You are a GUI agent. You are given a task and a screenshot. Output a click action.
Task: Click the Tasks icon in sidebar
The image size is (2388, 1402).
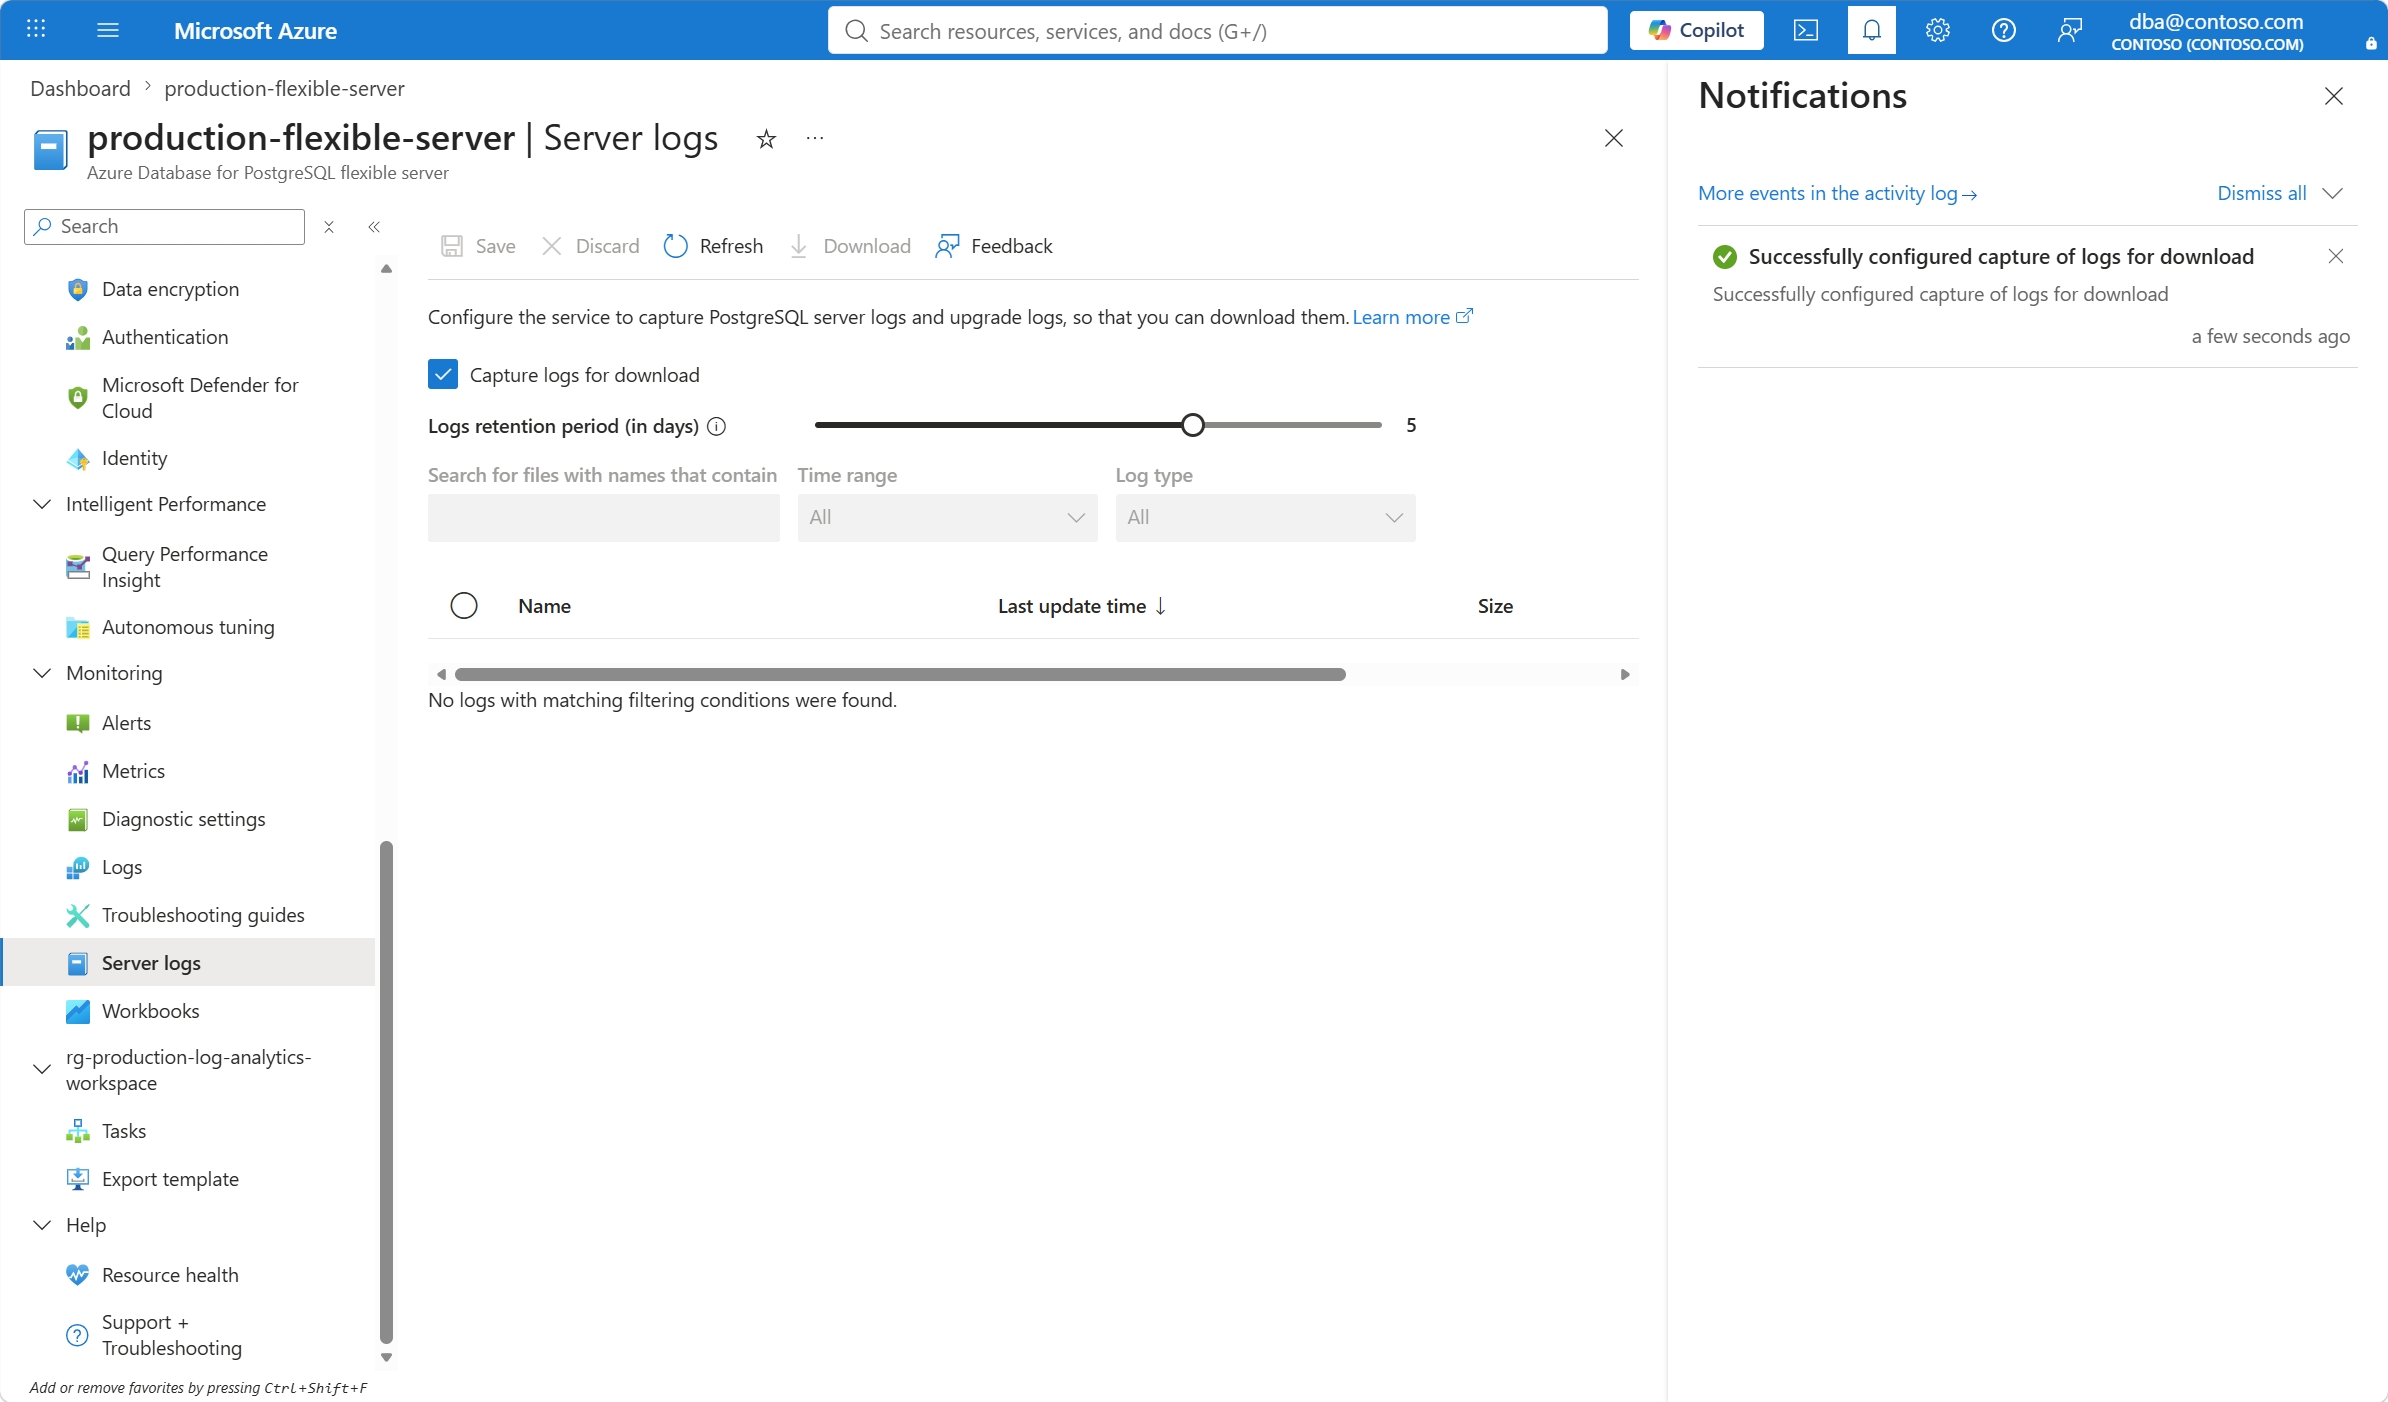point(77,1131)
